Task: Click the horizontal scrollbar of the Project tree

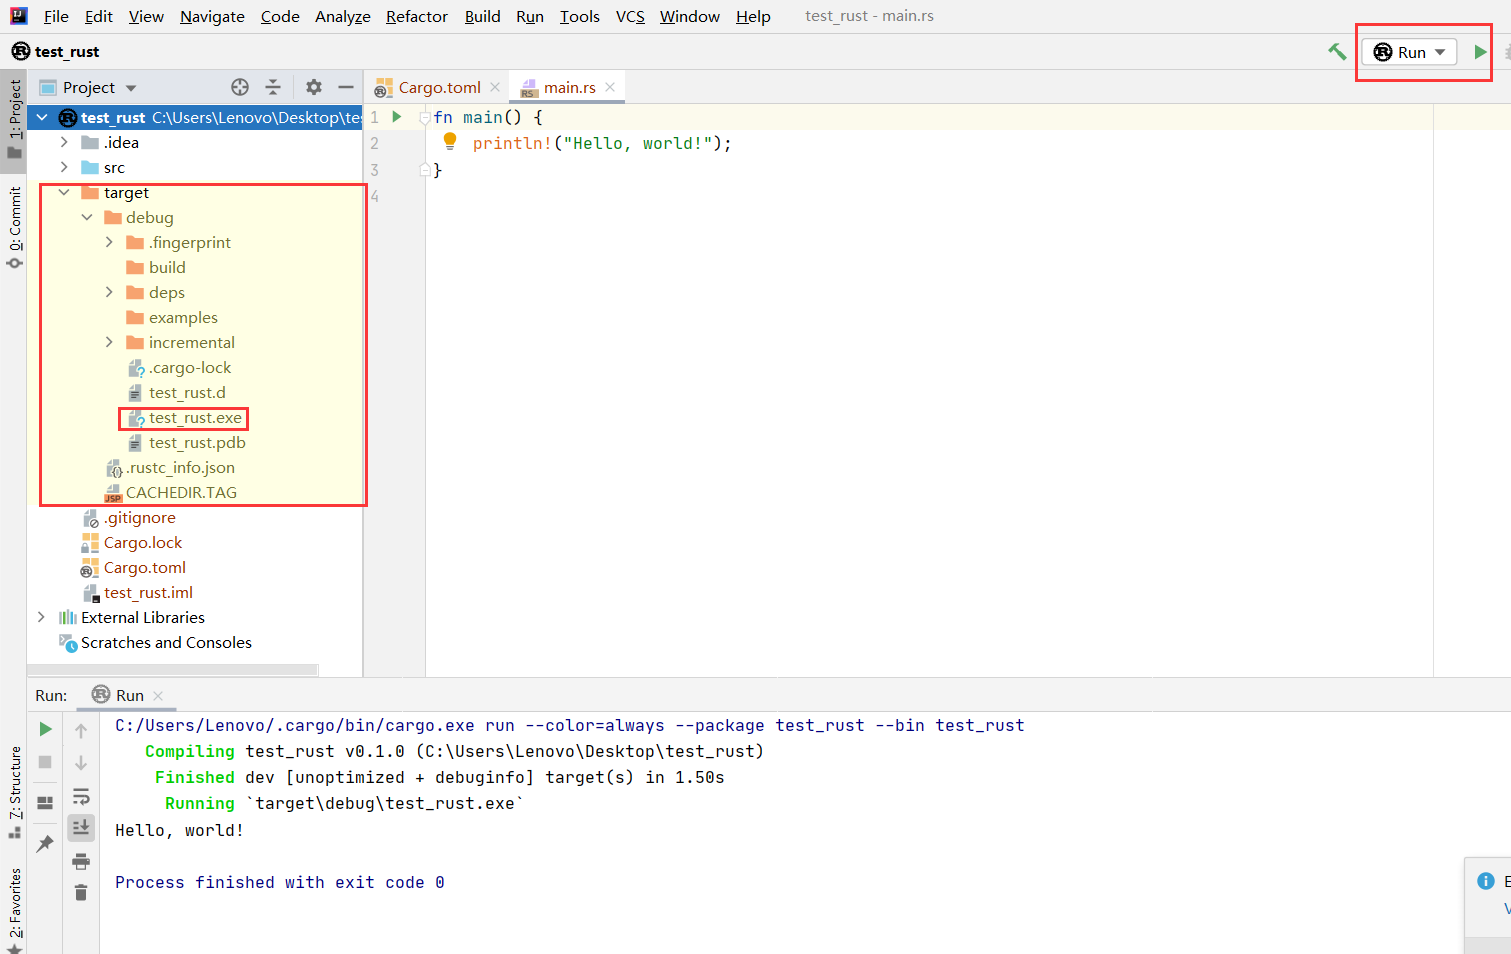Action: tap(173, 670)
